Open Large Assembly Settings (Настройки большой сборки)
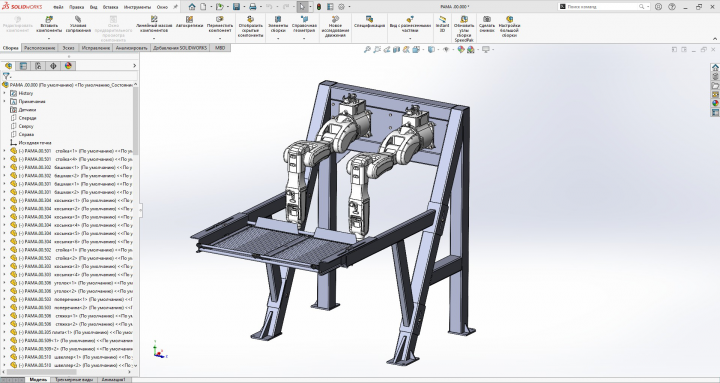The width and height of the screenshot is (720, 383). [509, 27]
